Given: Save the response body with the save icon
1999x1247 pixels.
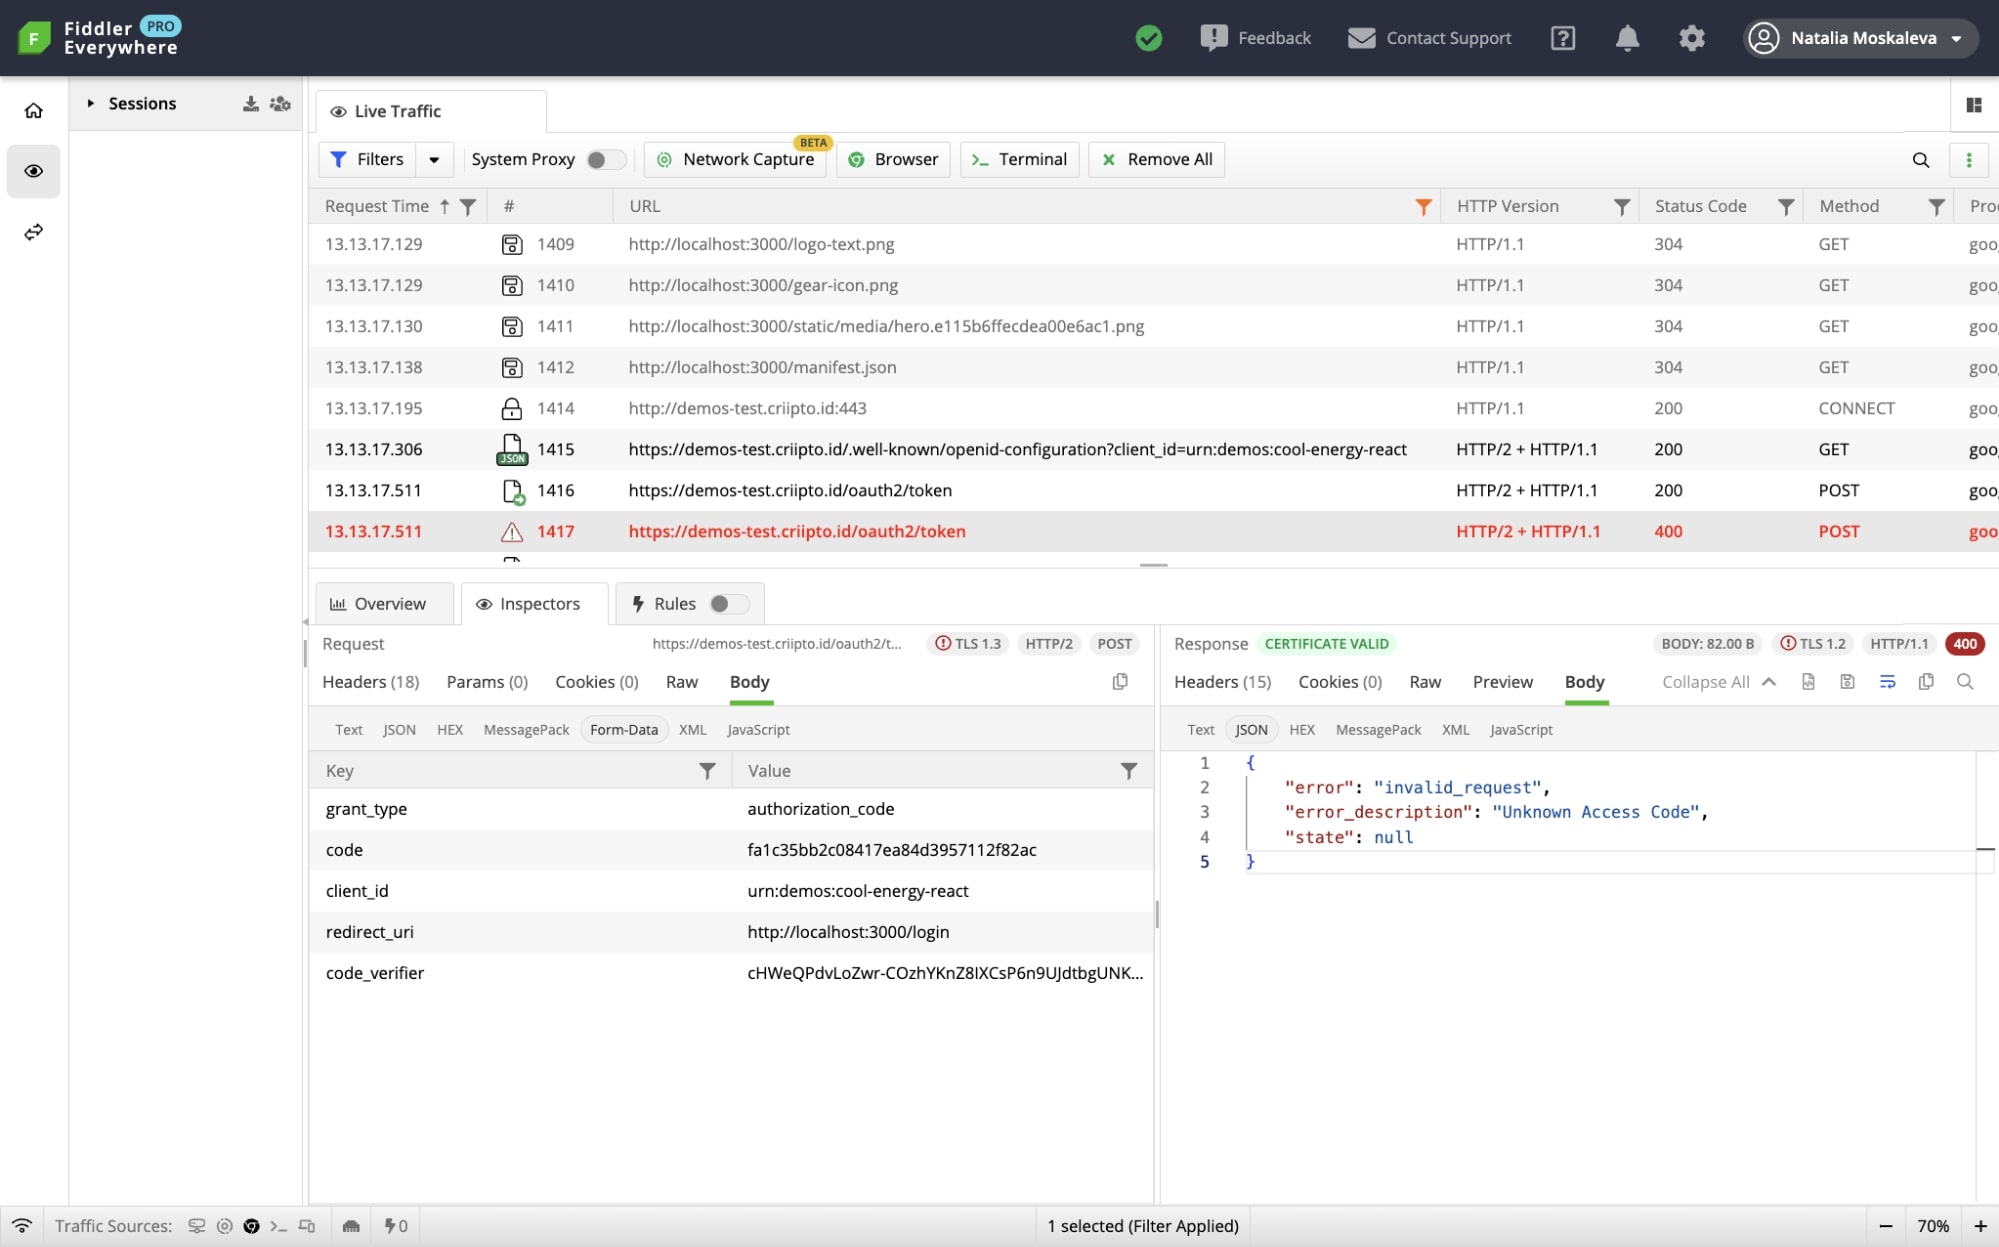Looking at the screenshot, I should [1847, 681].
